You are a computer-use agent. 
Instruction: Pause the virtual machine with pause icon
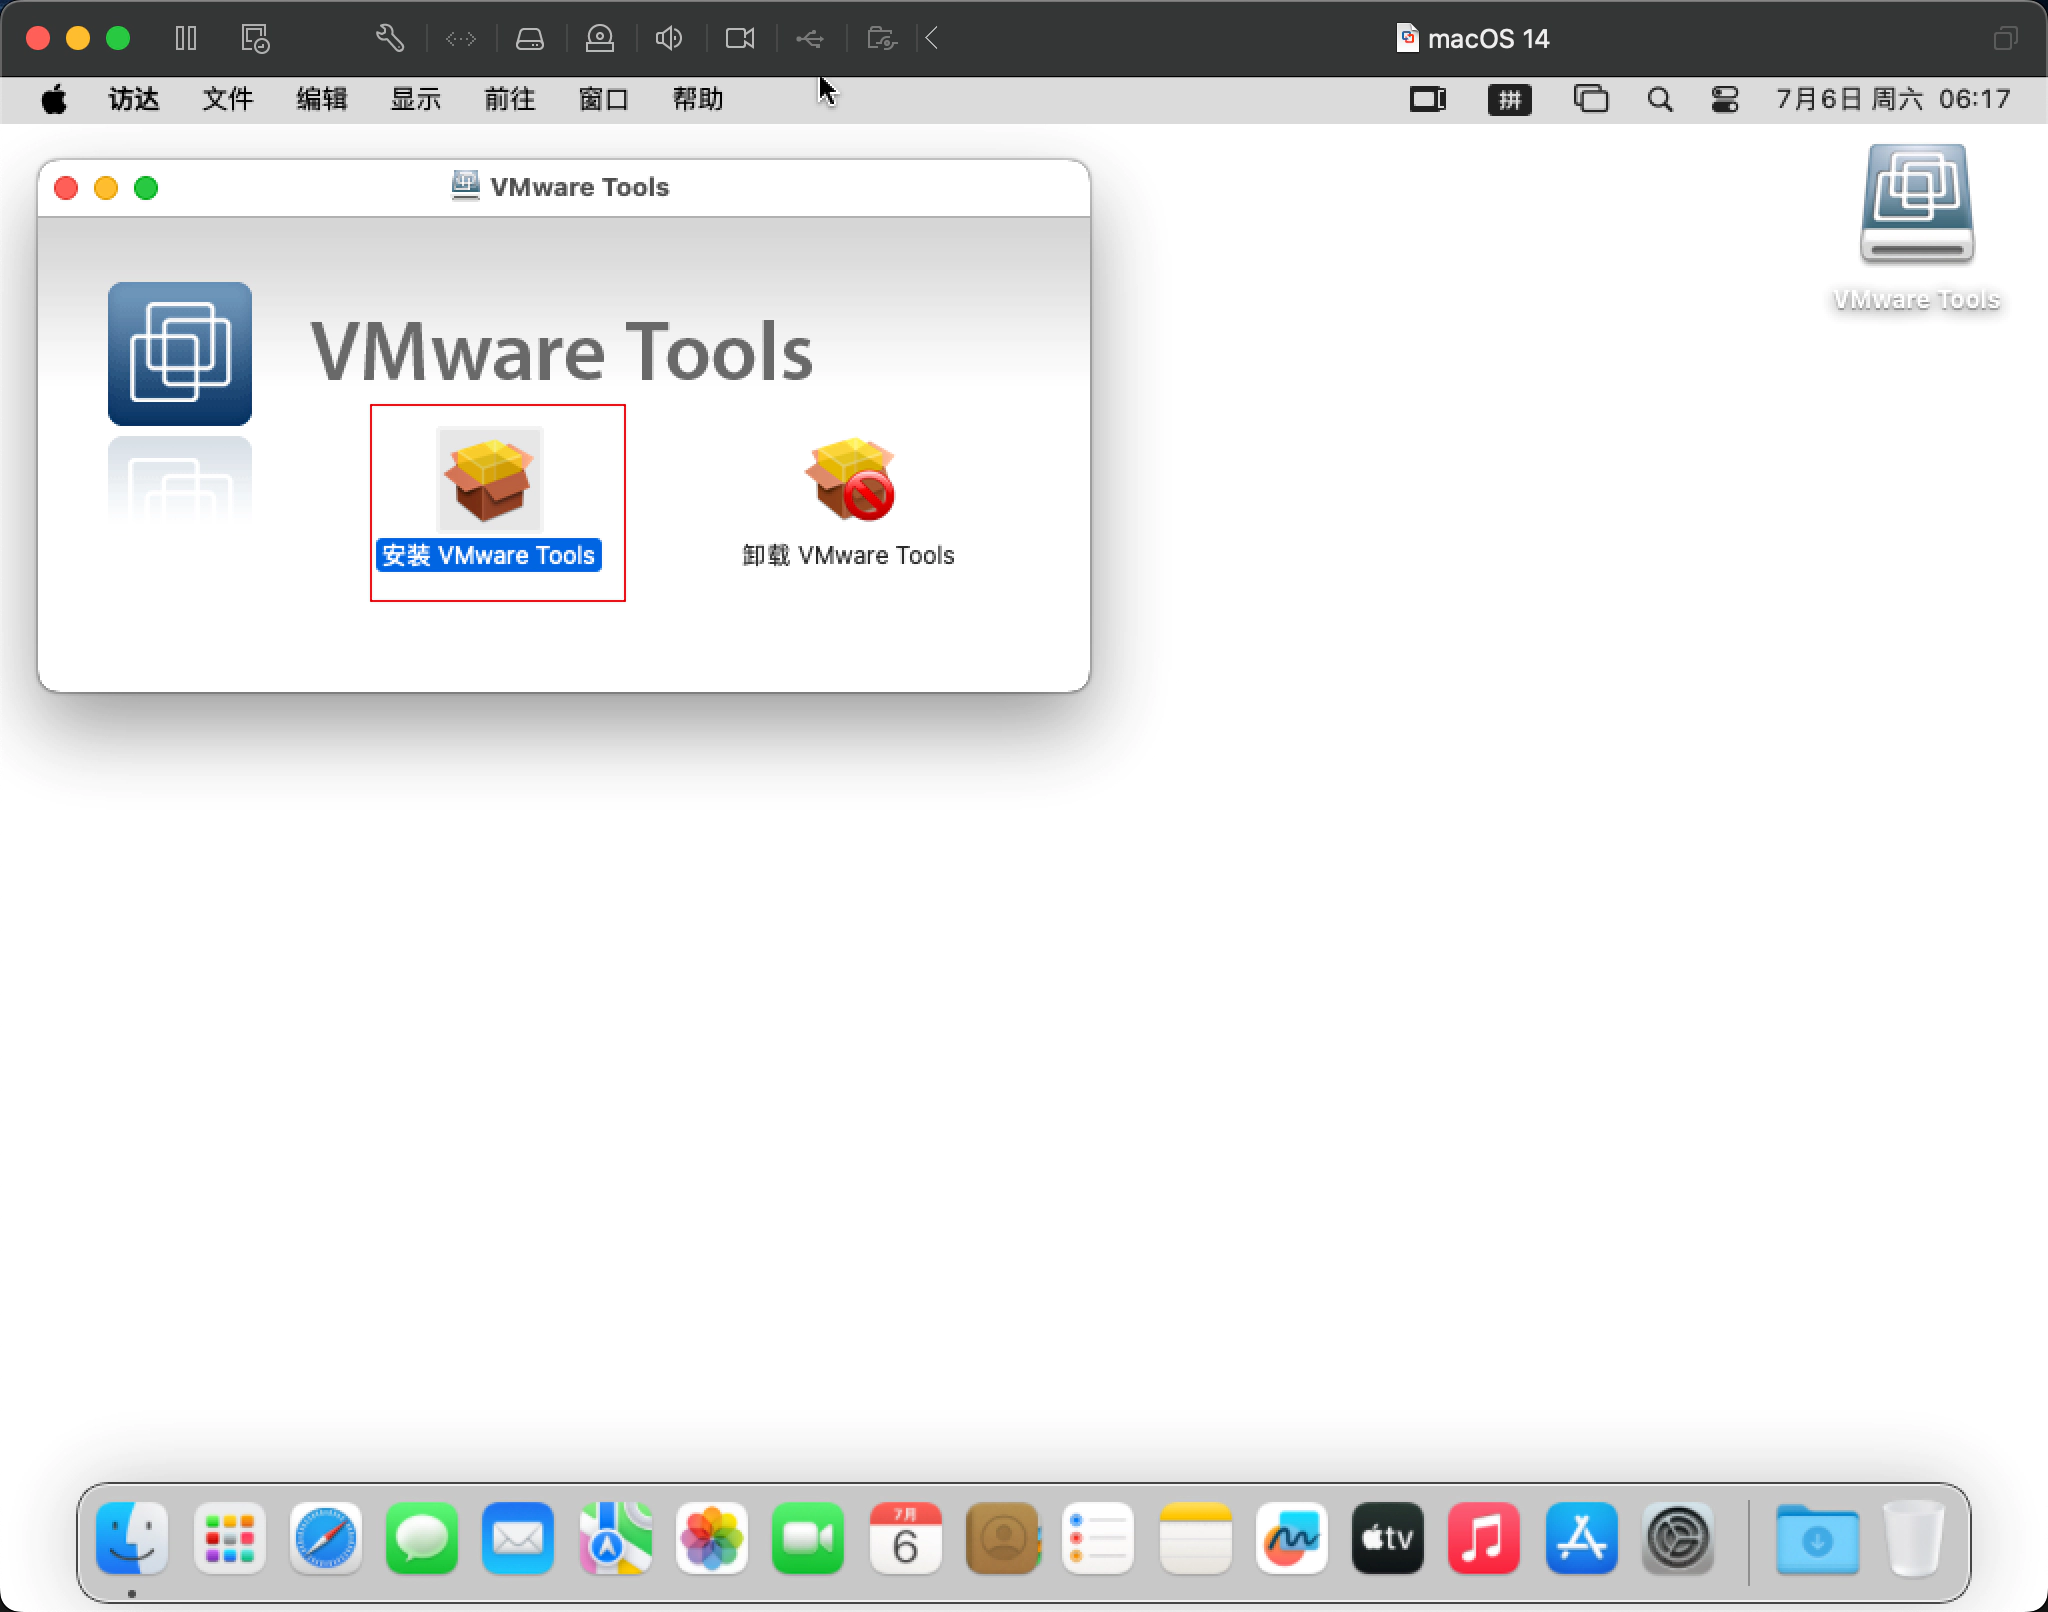click(x=186, y=38)
